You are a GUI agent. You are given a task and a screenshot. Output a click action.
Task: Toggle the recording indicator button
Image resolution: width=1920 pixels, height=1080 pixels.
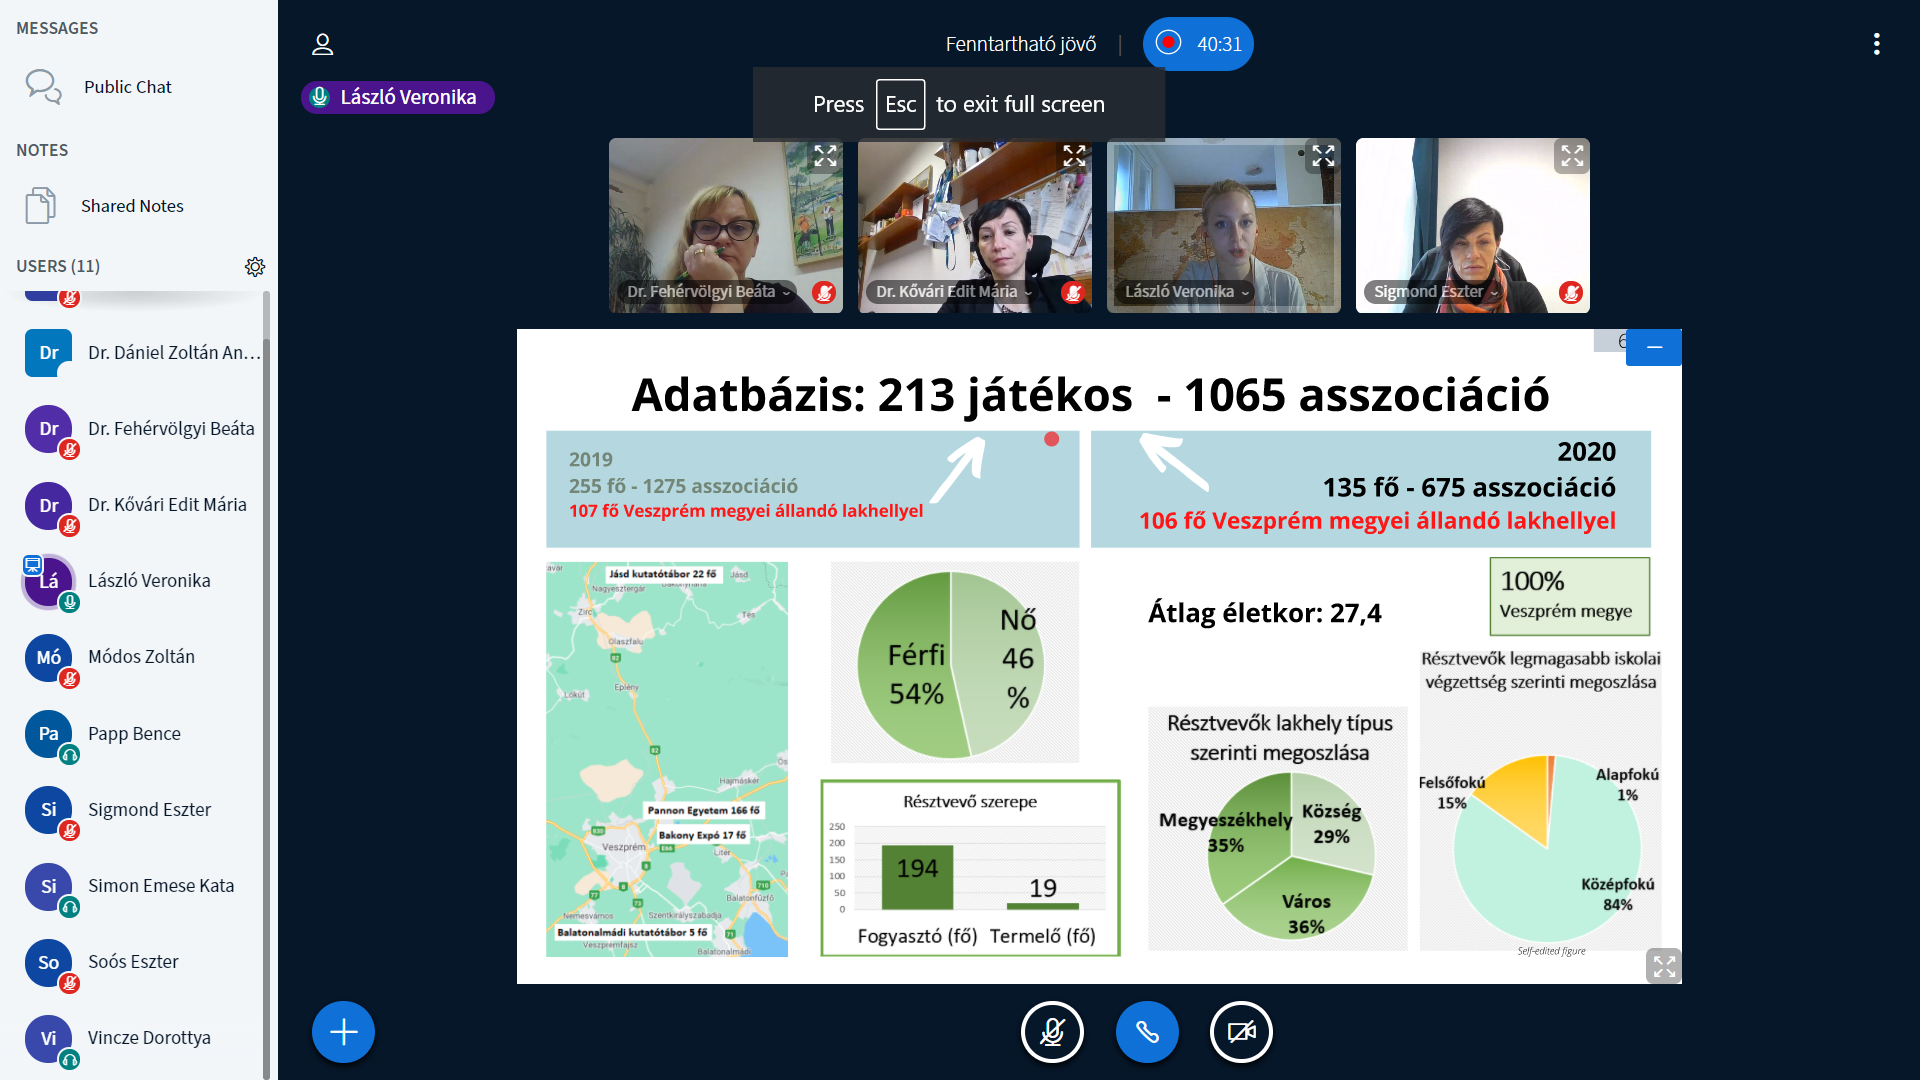pyautogui.click(x=1197, y=44)
